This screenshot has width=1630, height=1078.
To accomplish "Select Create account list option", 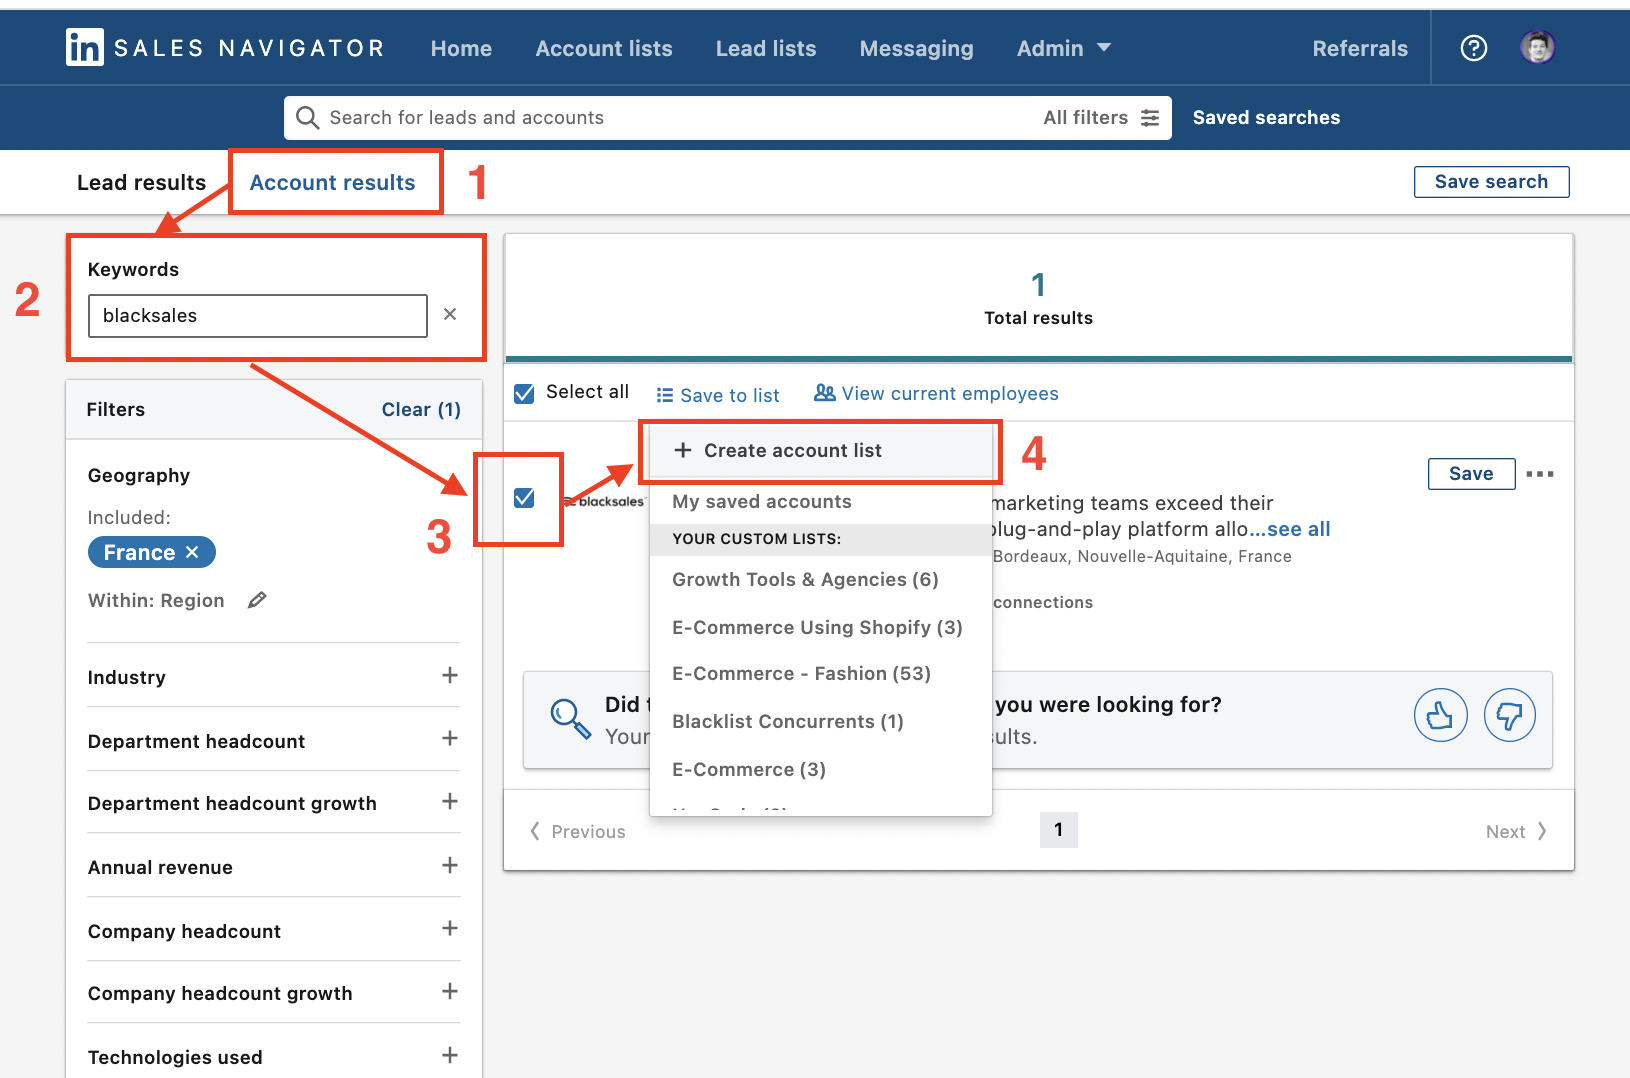I will [x=820, y=450].
